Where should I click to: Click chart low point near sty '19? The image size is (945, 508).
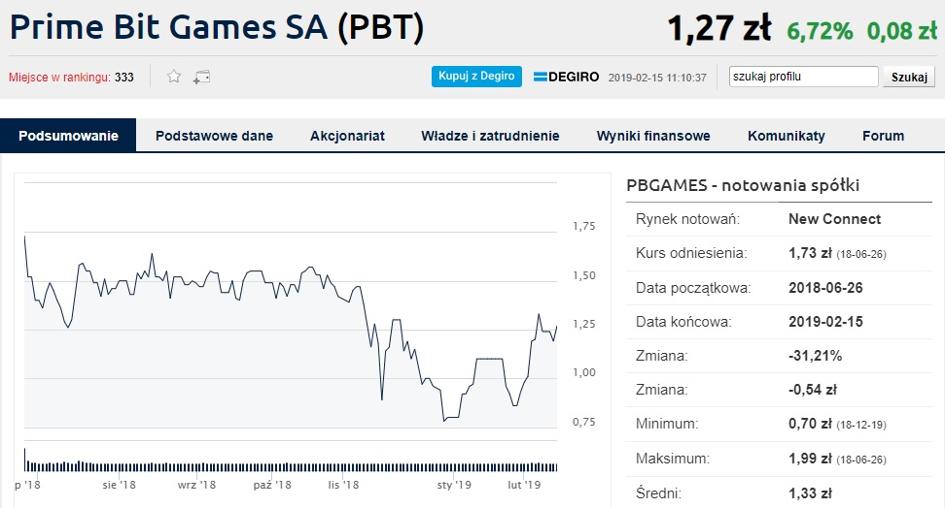(x=444, y=420)
